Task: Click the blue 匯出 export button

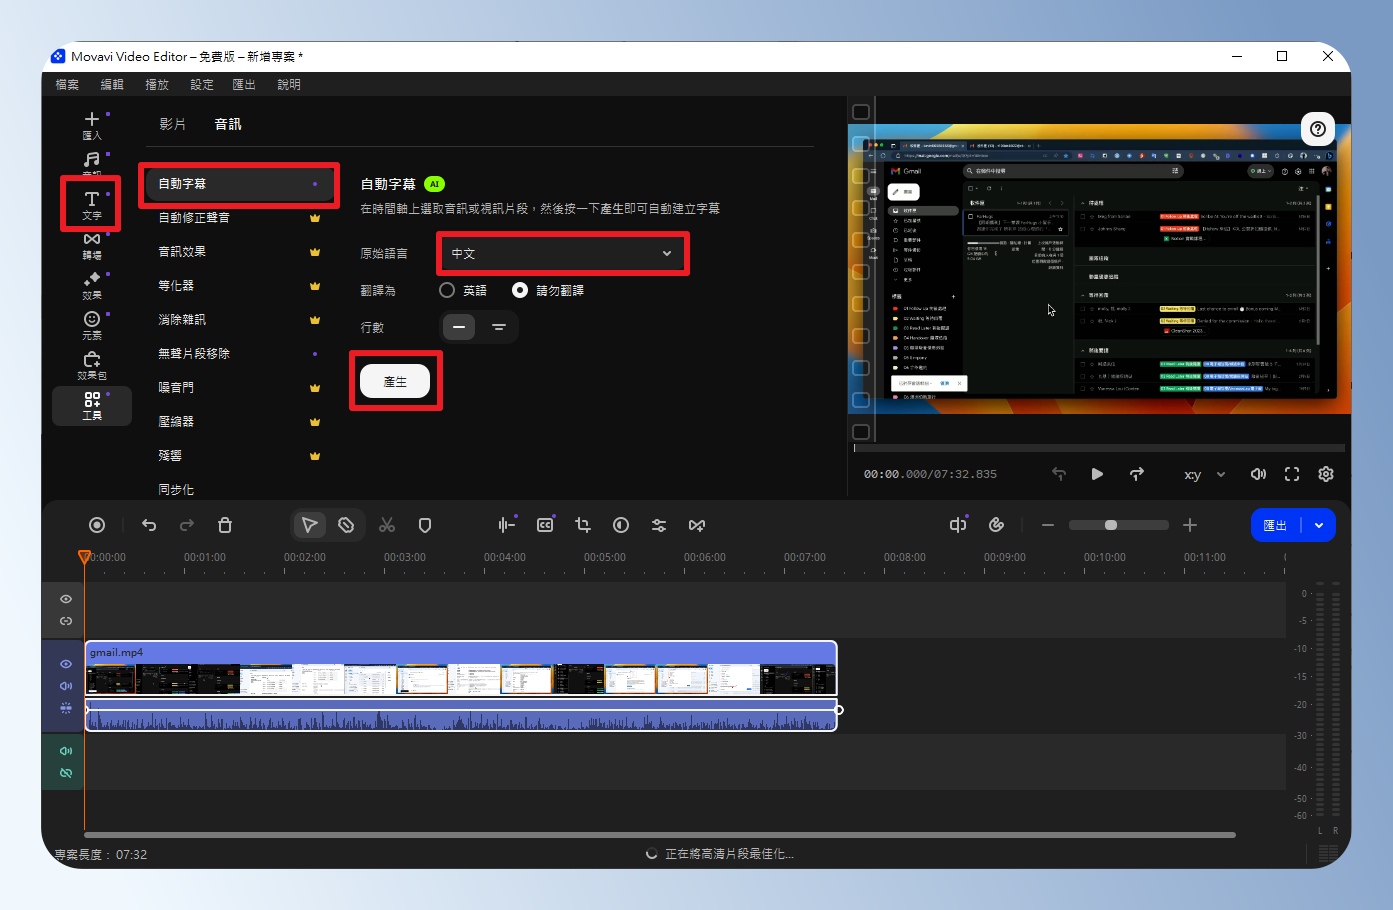Action: pos(1275,525)
